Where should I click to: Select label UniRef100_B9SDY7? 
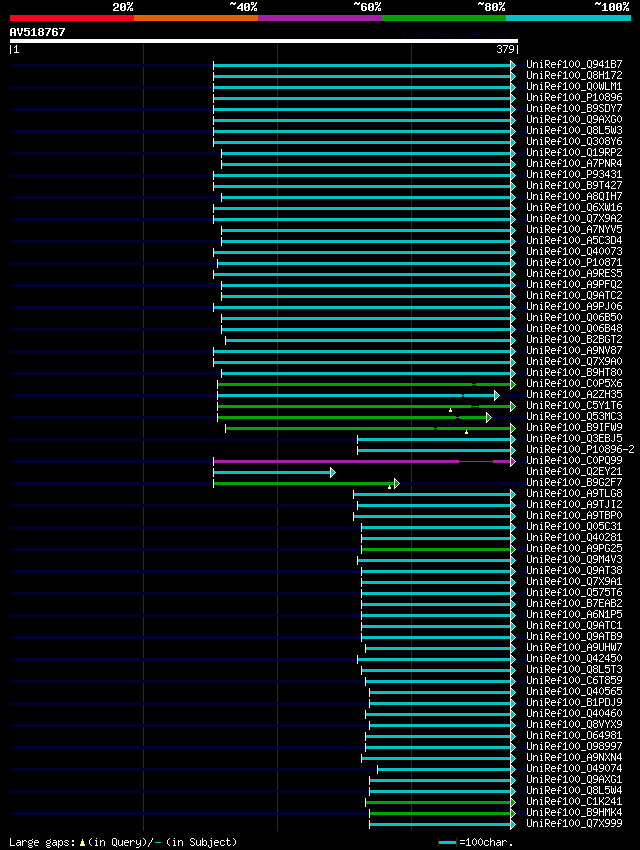point(574,108)
